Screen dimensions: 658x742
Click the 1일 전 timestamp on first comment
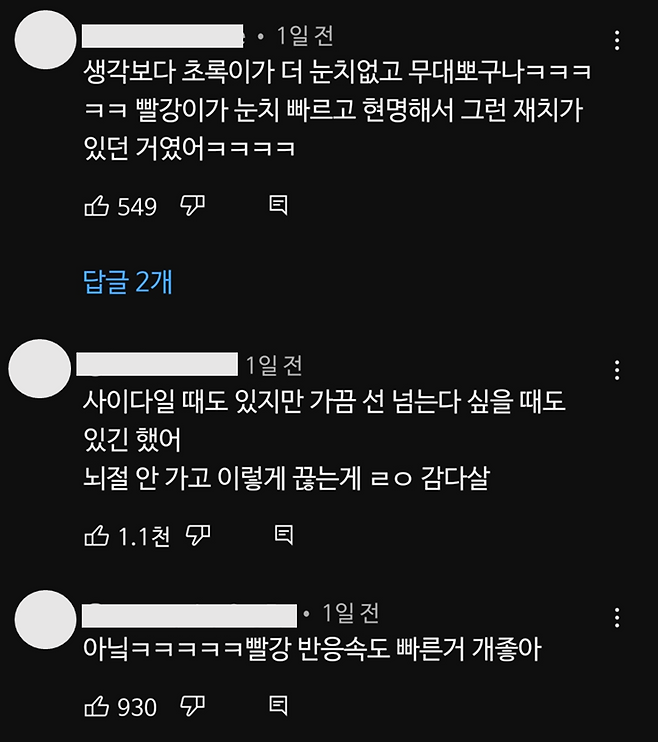(x=305, y=36)
